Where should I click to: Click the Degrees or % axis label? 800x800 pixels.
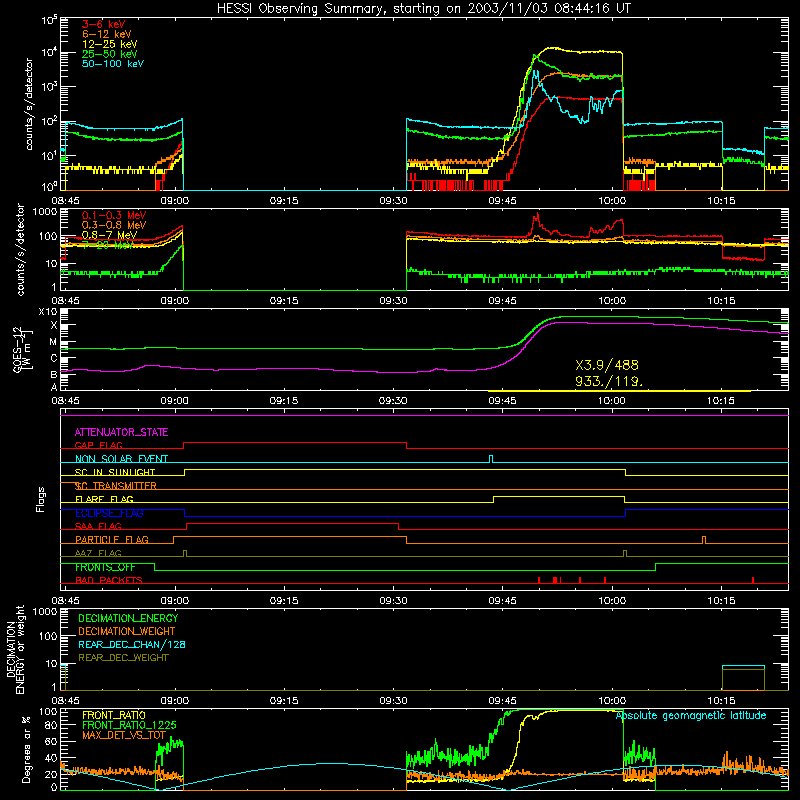tap(26, 750)
